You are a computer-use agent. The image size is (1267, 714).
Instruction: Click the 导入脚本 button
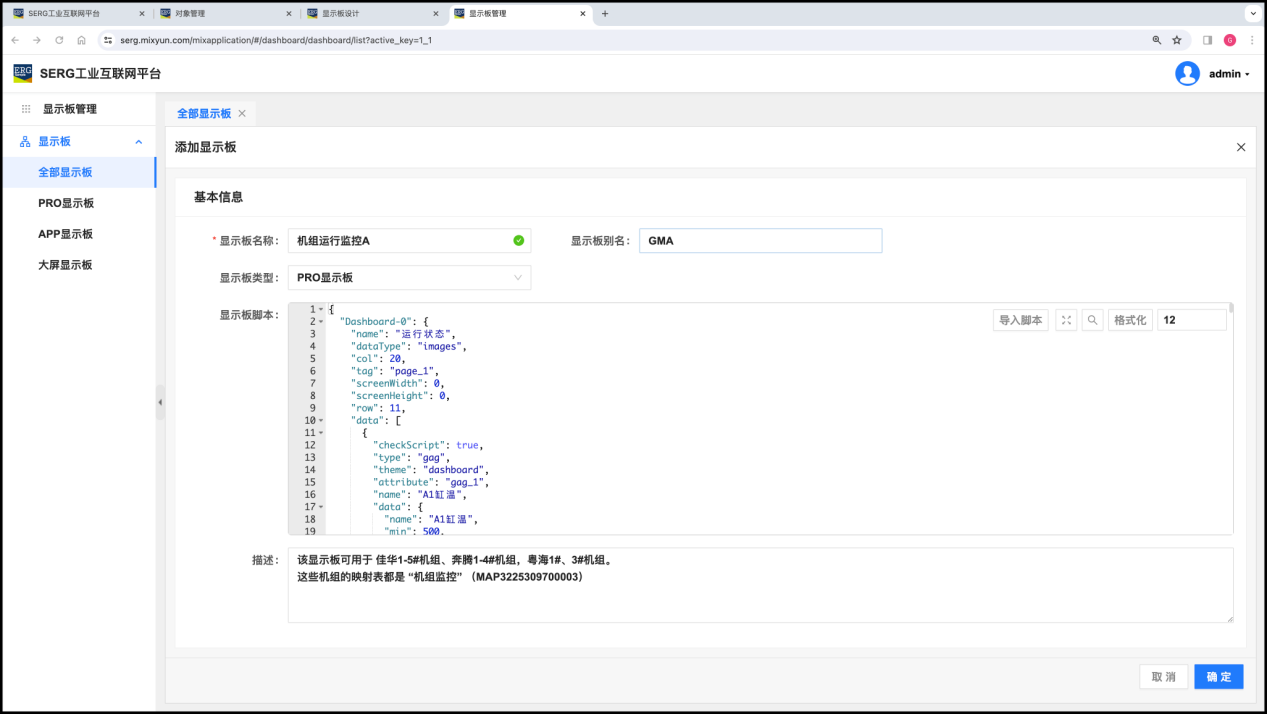coord(1021,320)
